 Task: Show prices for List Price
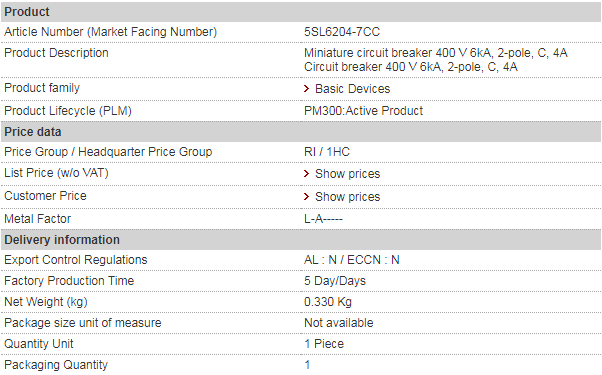point(347,174)
